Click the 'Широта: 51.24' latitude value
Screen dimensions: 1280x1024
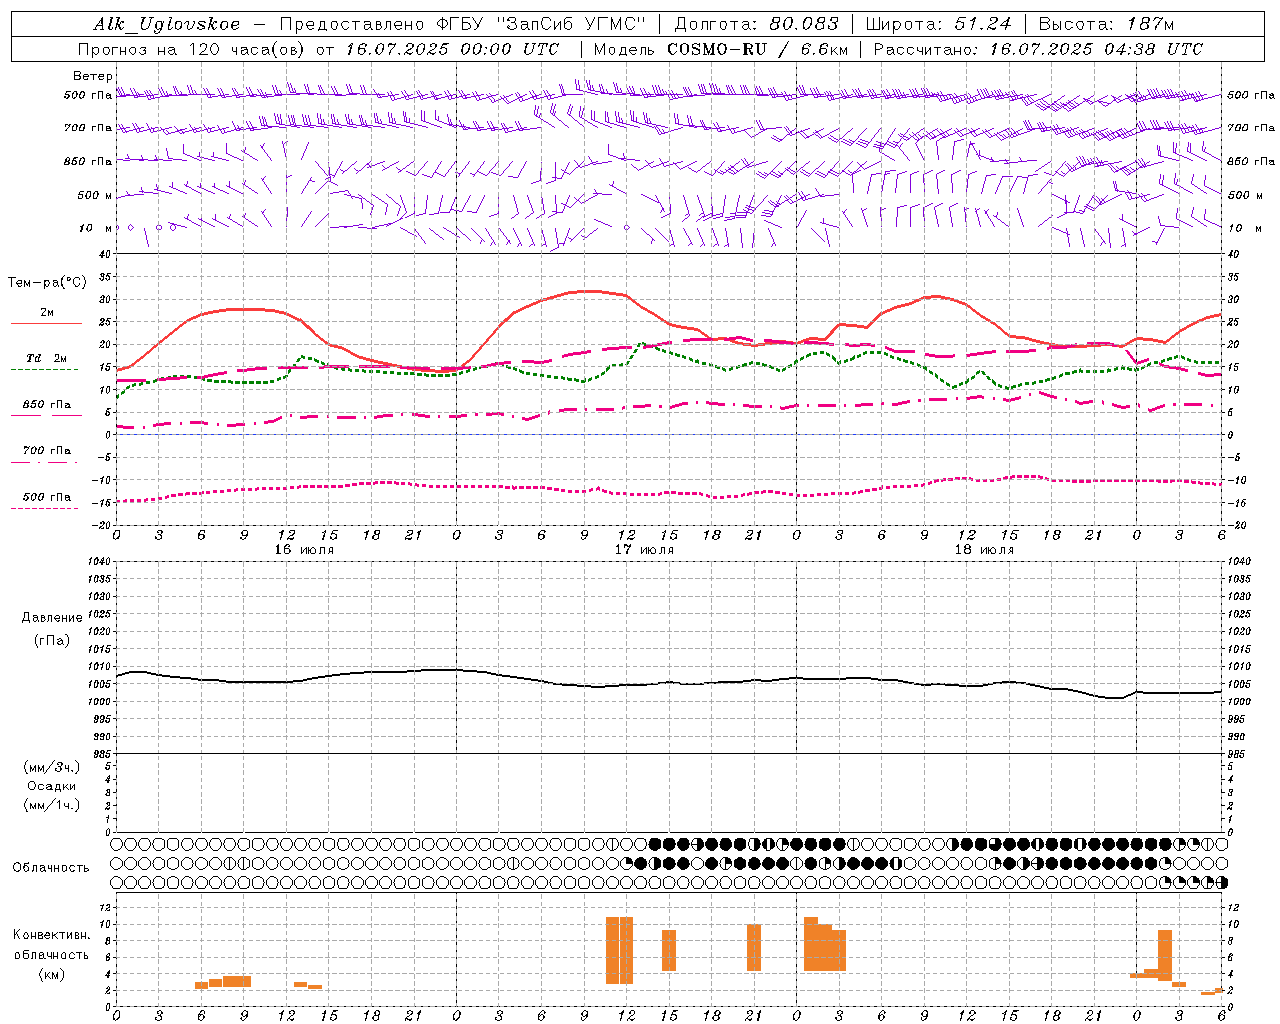[x=938, y=24]
